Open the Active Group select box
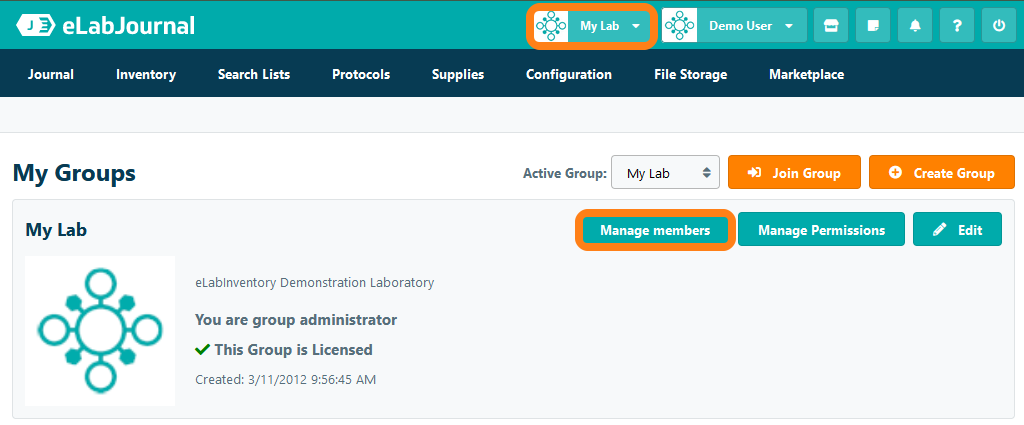1024x425 pixels. click(664, 173)
